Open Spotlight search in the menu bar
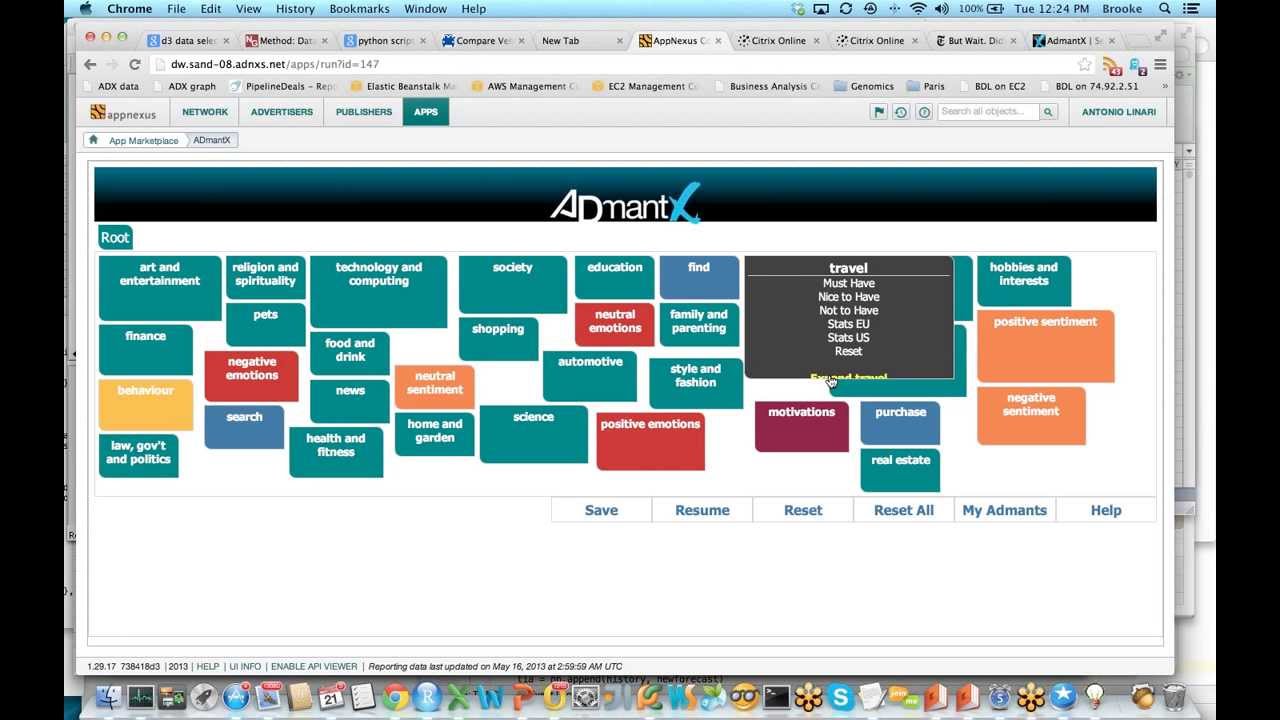1280x720 pixels. (x=1165, y=9)
